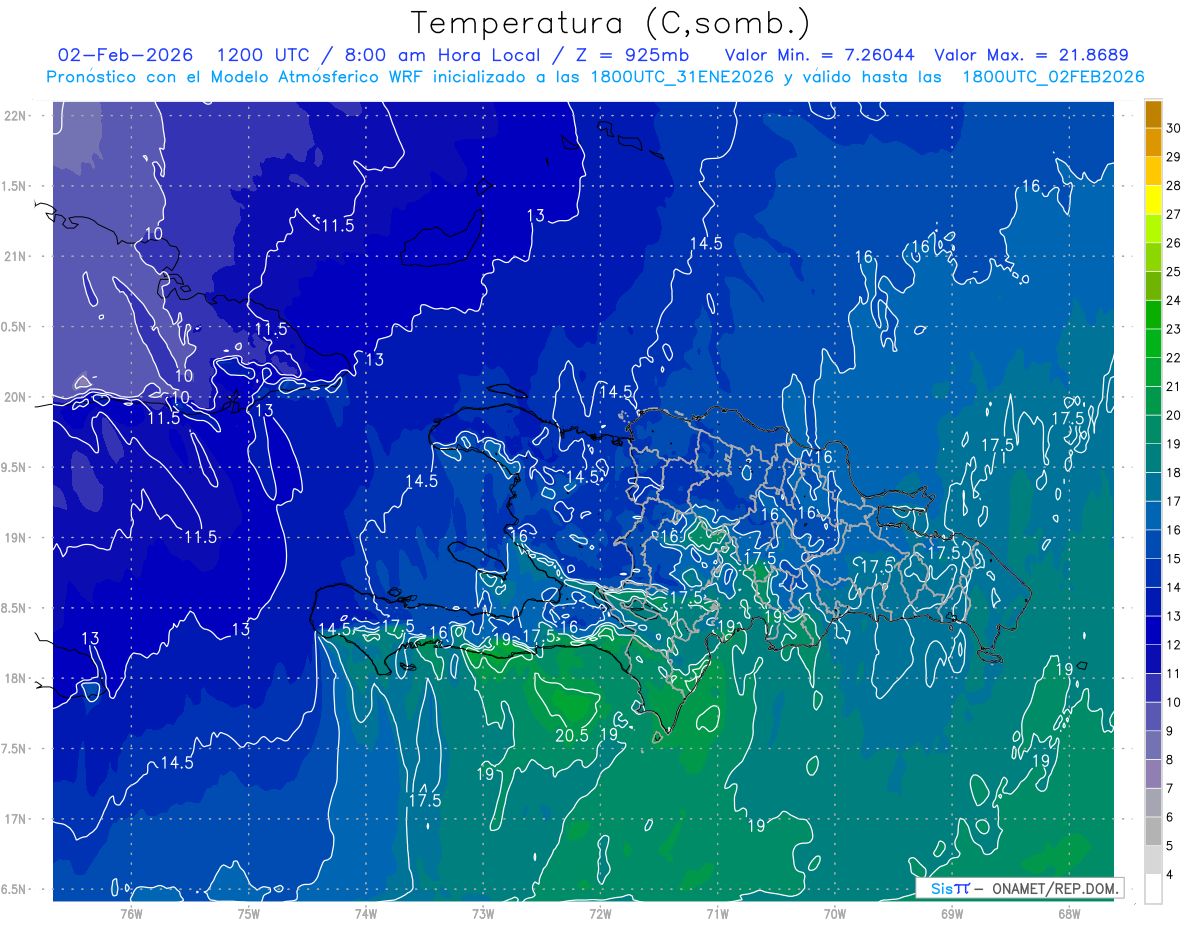Click the "22" label on the color scale
Viewport: 1200px width, 927px height.
tap(1173, 358)
